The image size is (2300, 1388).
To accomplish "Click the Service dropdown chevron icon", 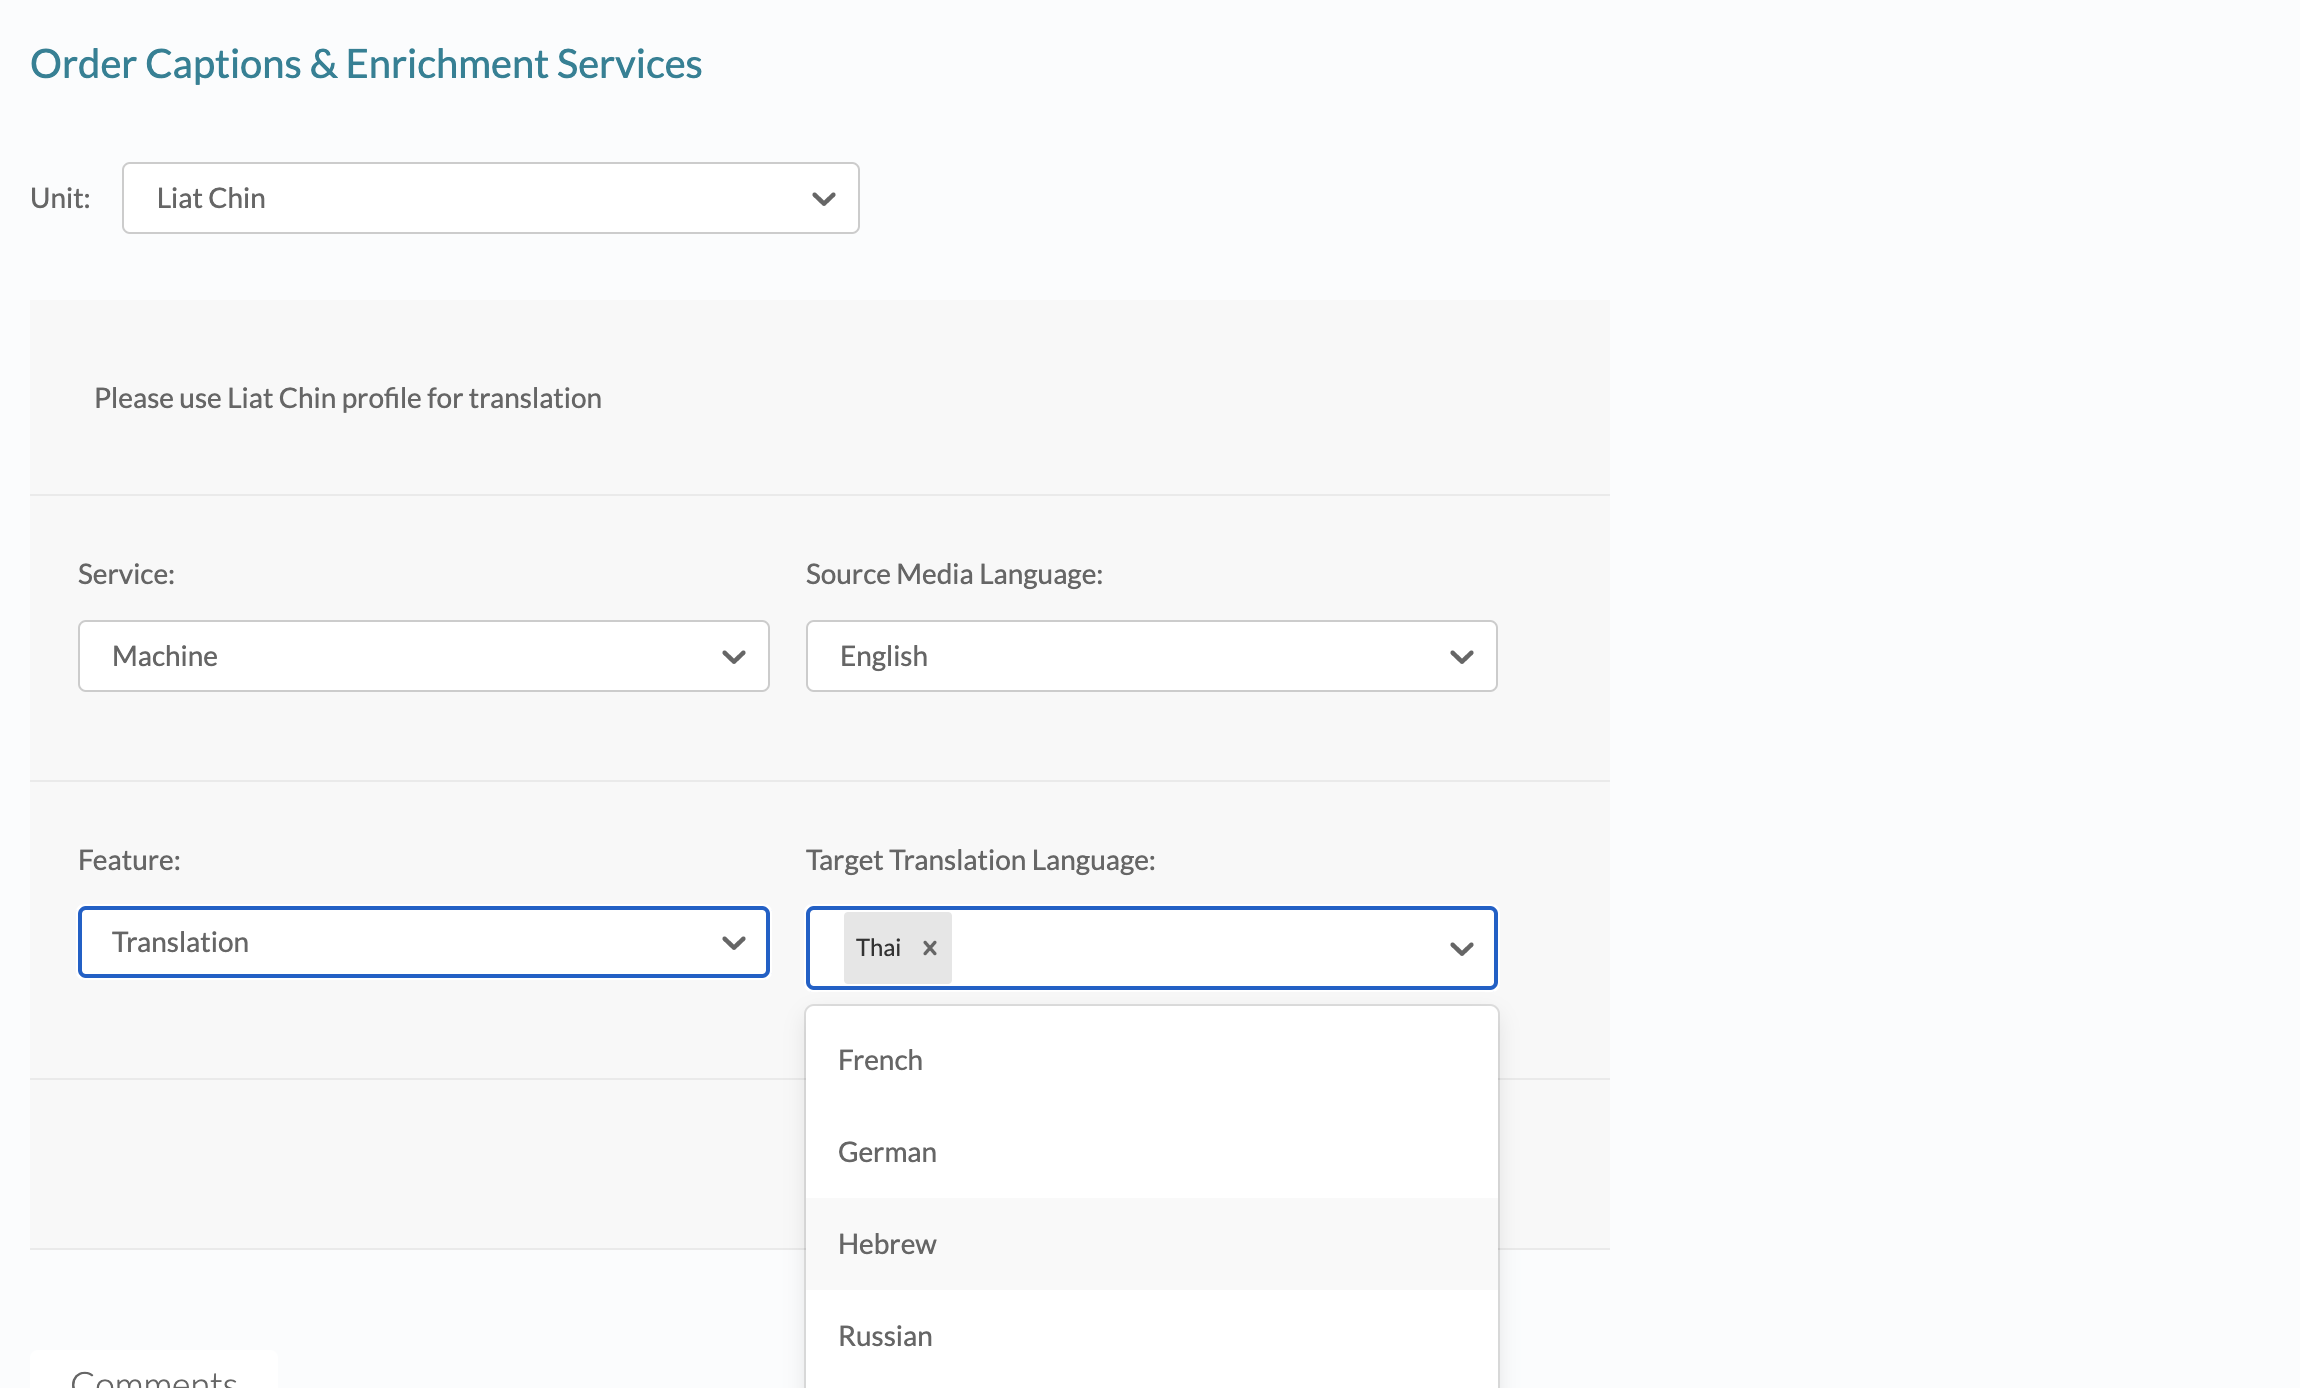I will (x=733, y=657).
